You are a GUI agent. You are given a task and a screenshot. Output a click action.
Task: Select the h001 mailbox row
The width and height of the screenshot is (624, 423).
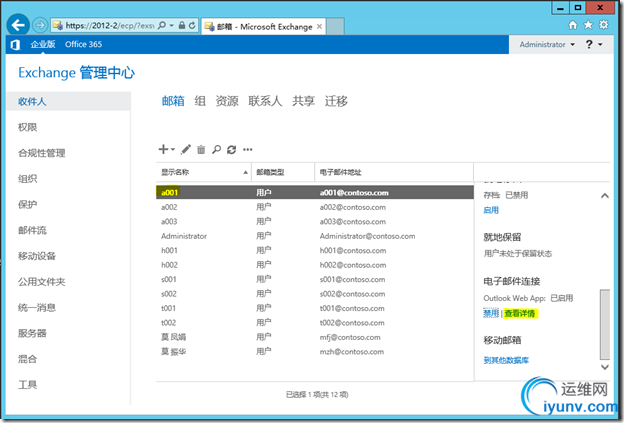tap(315, 251)
